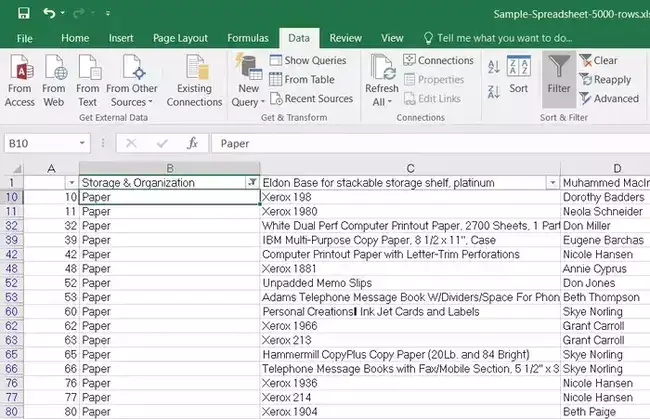Image resolution: width=650 pixels, height=419 pixels.
Task: Clear the applied filter
Action: [x=599, y=61]
